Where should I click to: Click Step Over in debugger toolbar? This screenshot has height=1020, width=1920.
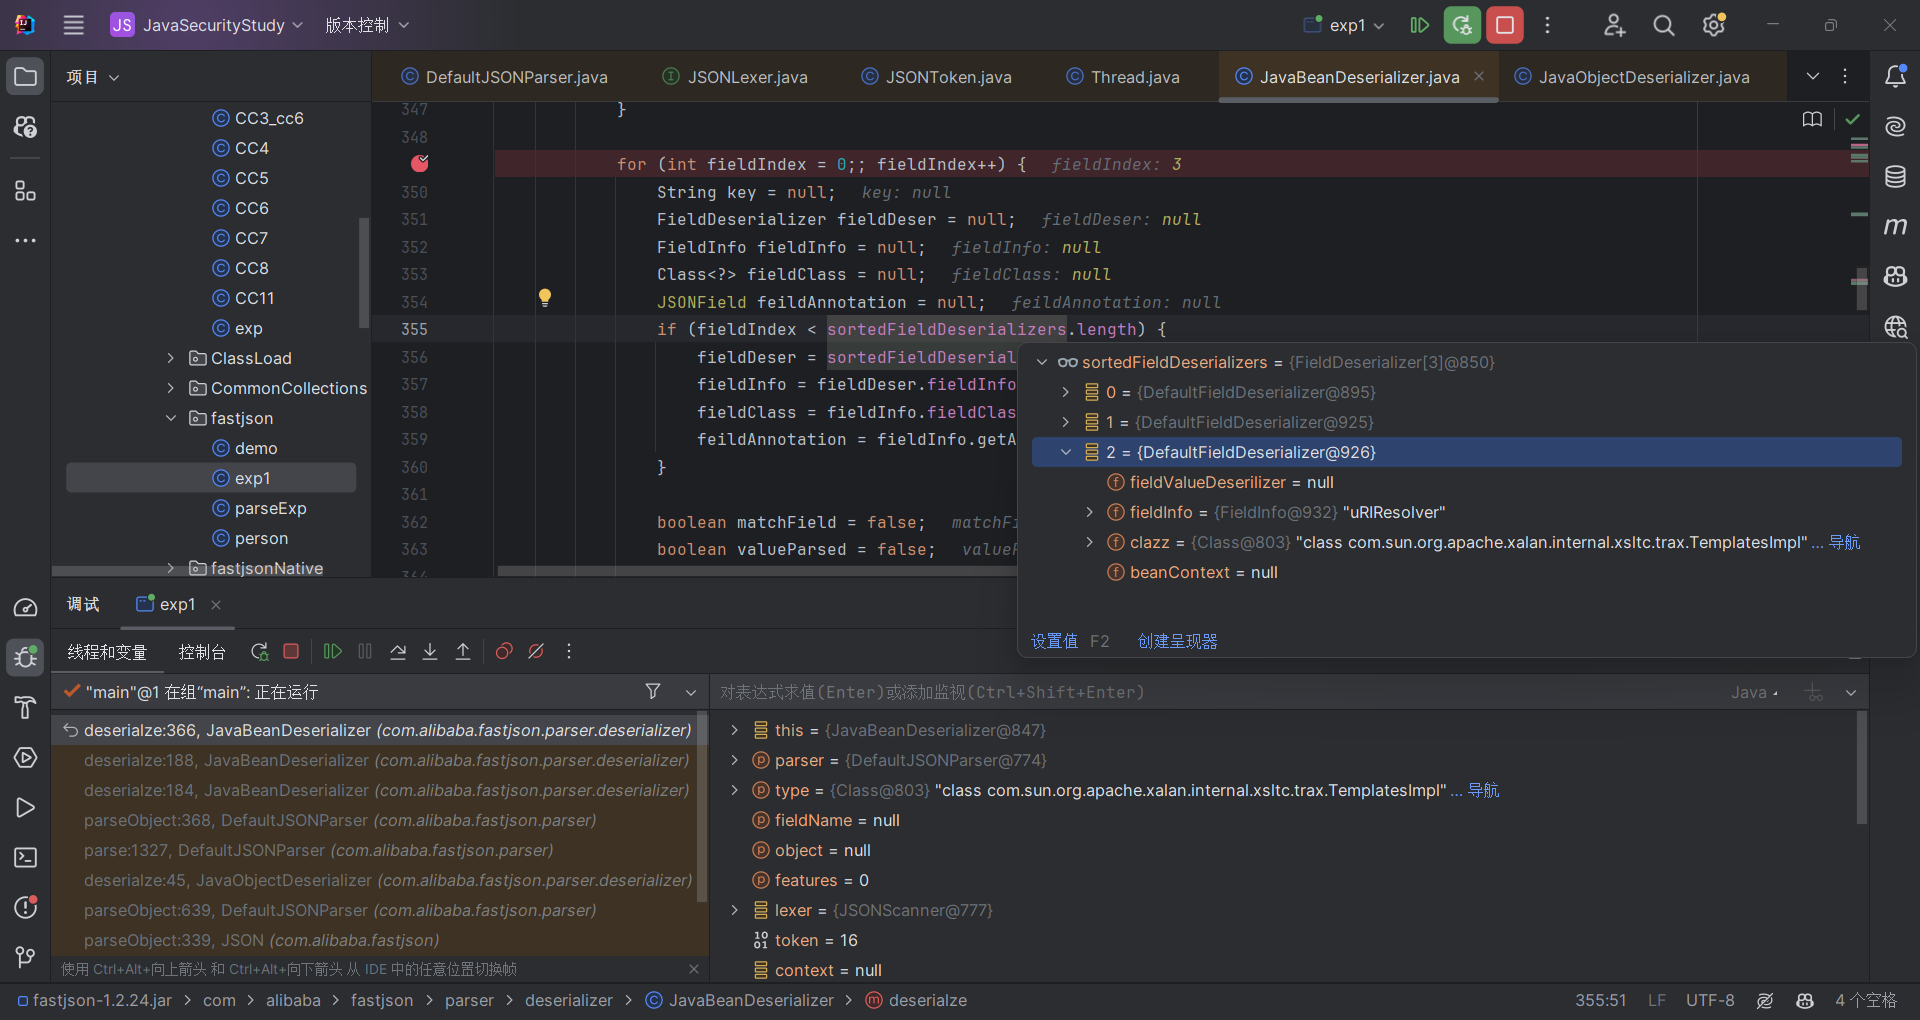tap(398, 652)
